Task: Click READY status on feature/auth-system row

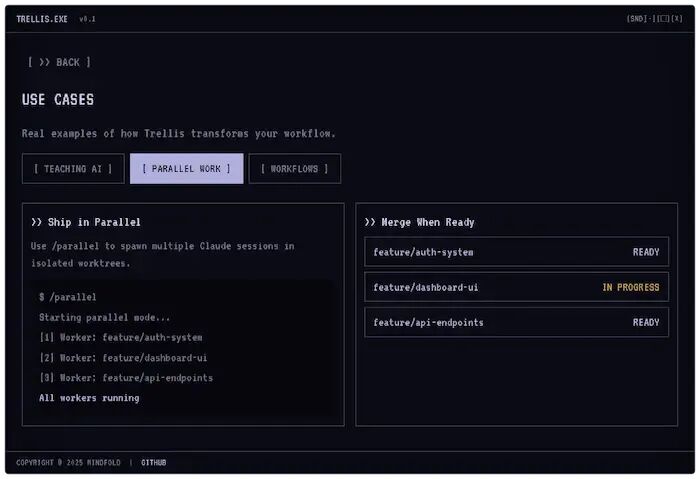Action: (x=646, y=252)
